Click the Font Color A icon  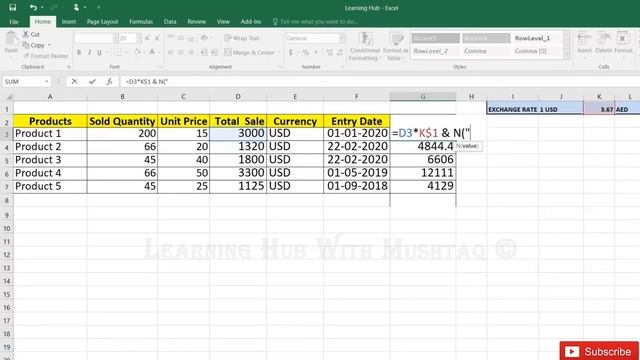152,52
